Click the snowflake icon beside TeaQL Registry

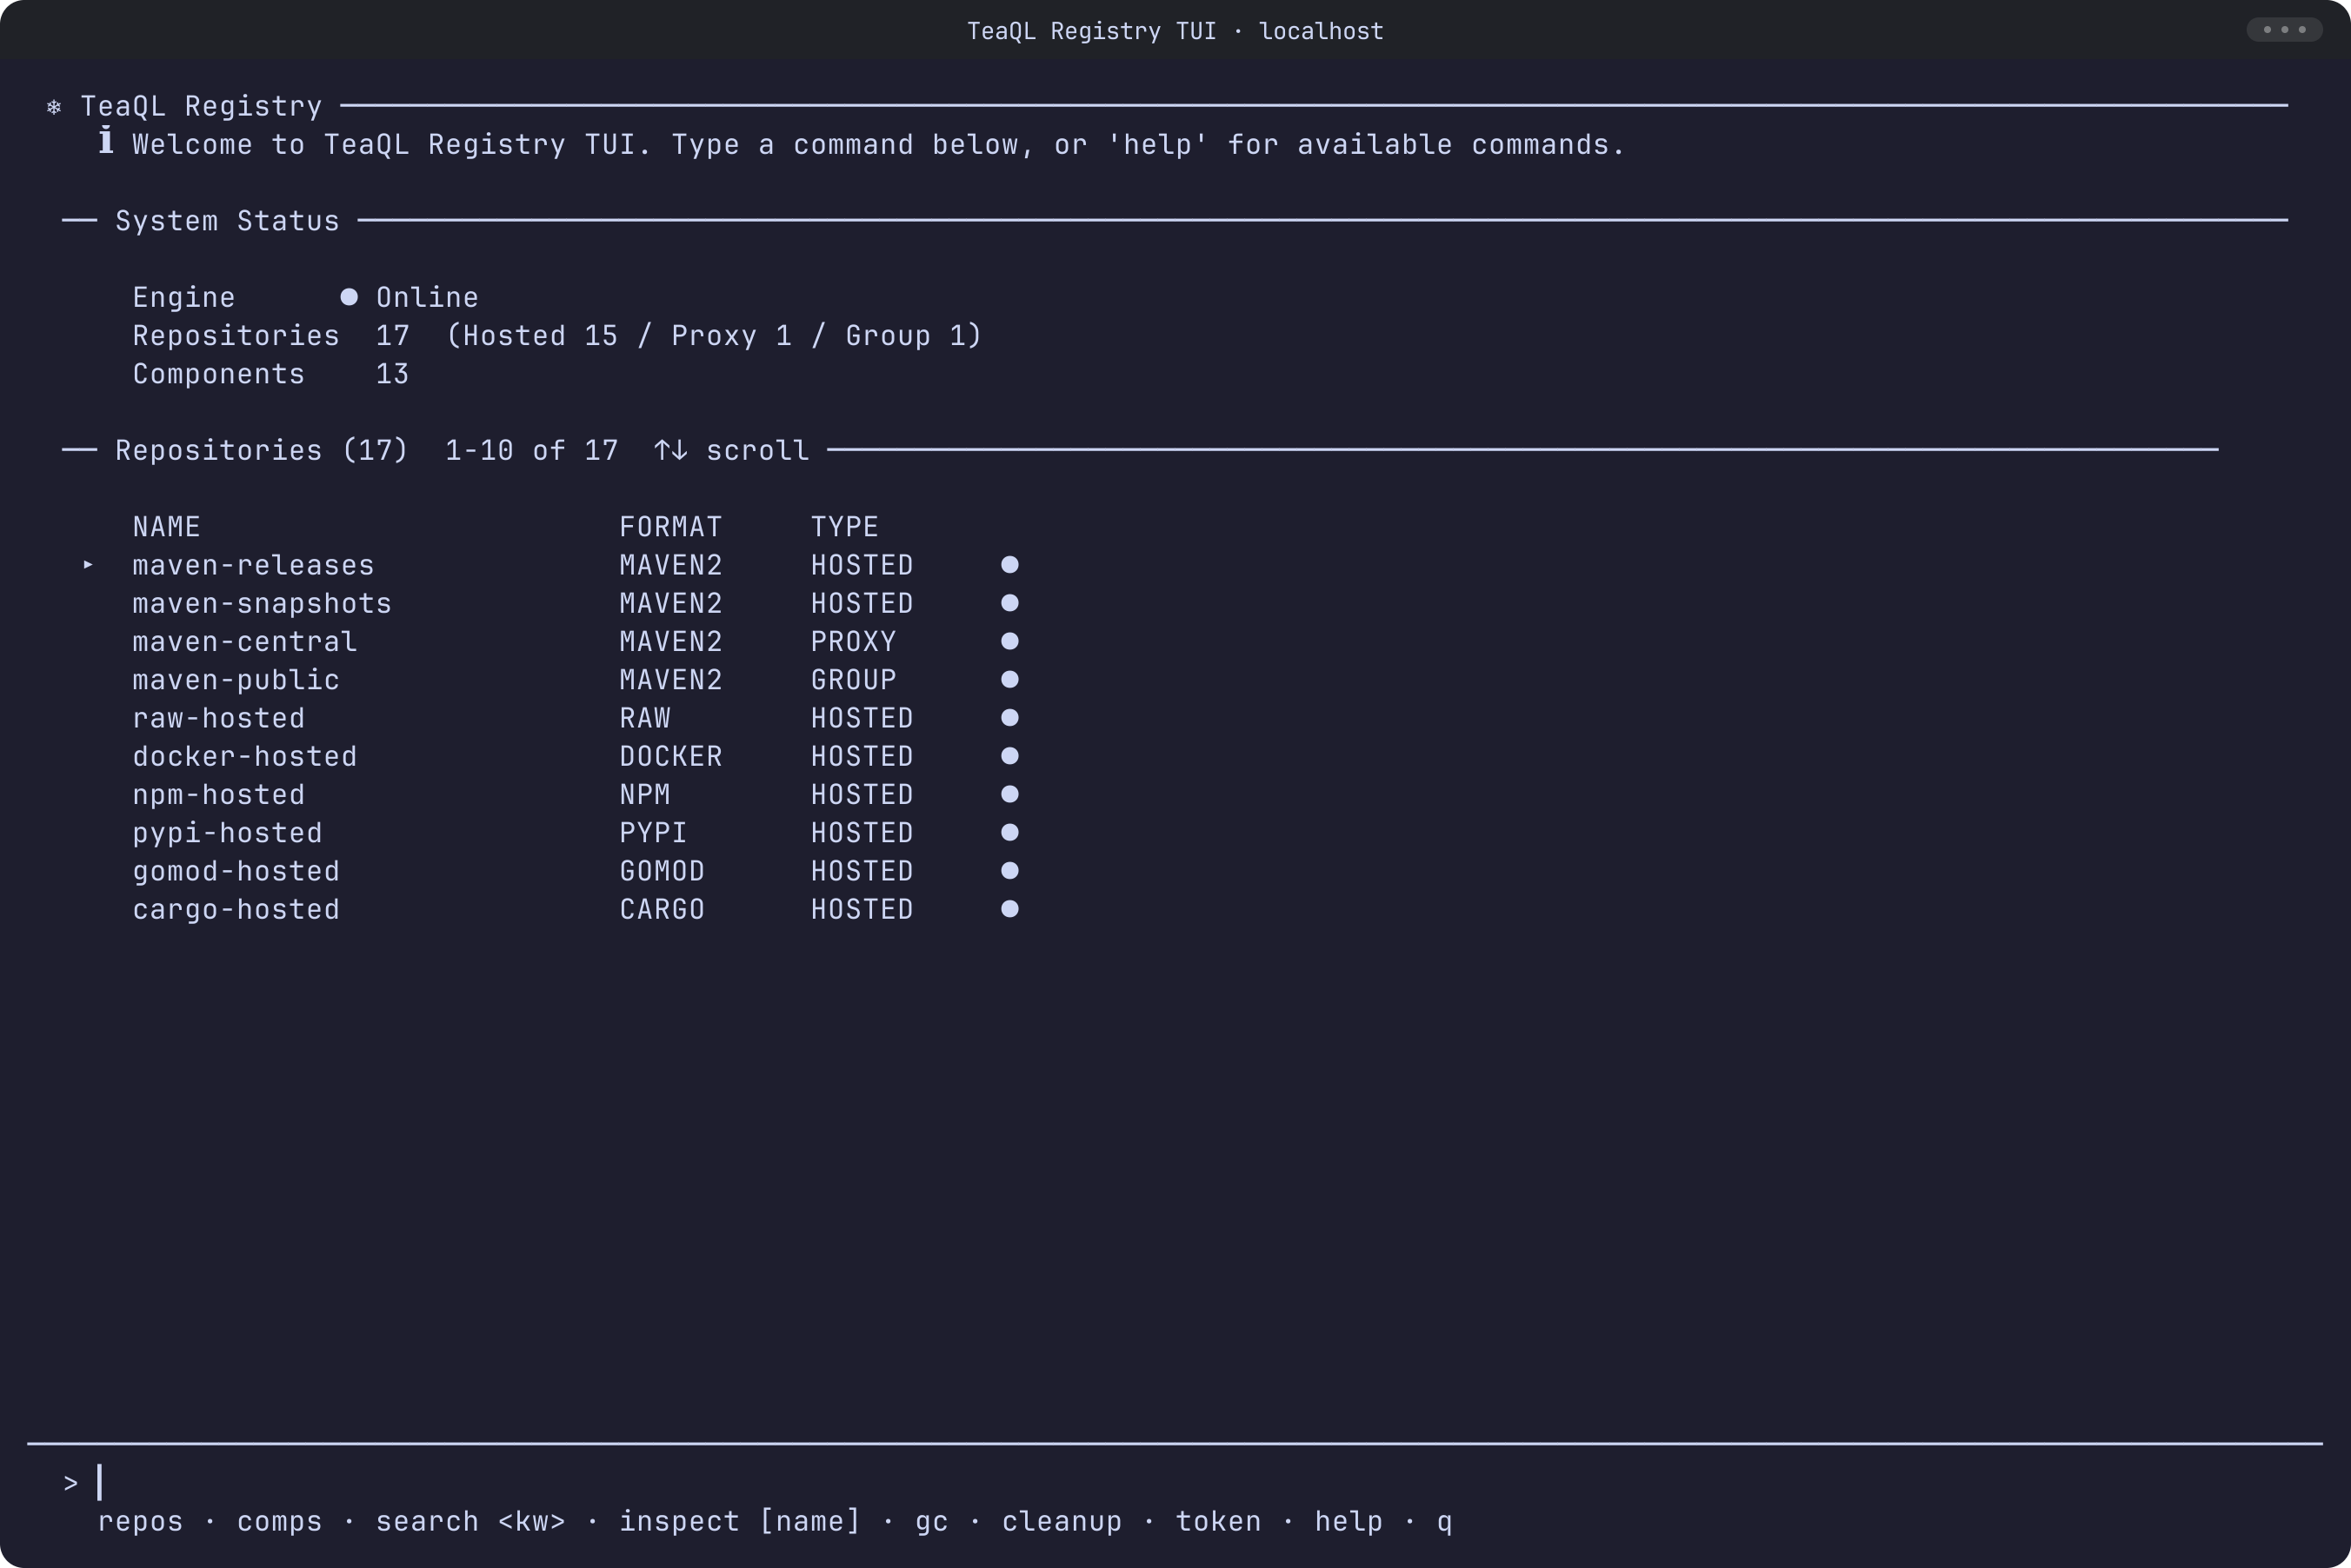54,106
